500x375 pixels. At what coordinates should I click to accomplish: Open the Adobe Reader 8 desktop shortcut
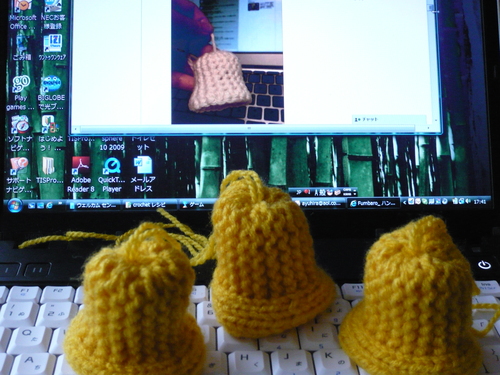[x=81, y=174]
